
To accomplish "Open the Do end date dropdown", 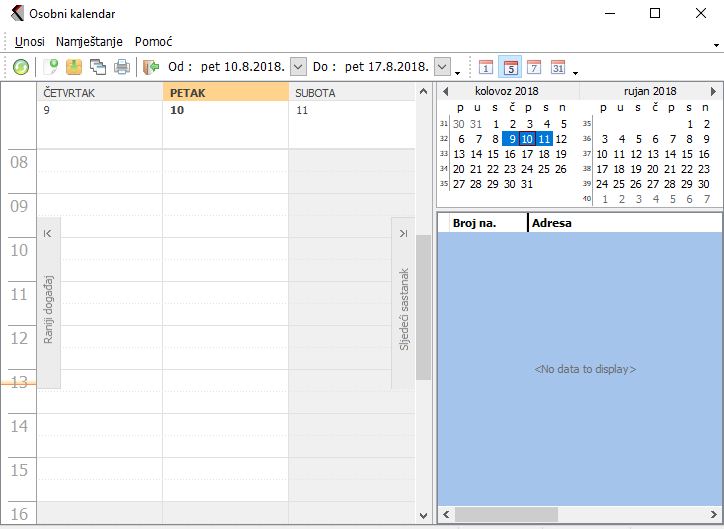I will click(x=442, y=67).
